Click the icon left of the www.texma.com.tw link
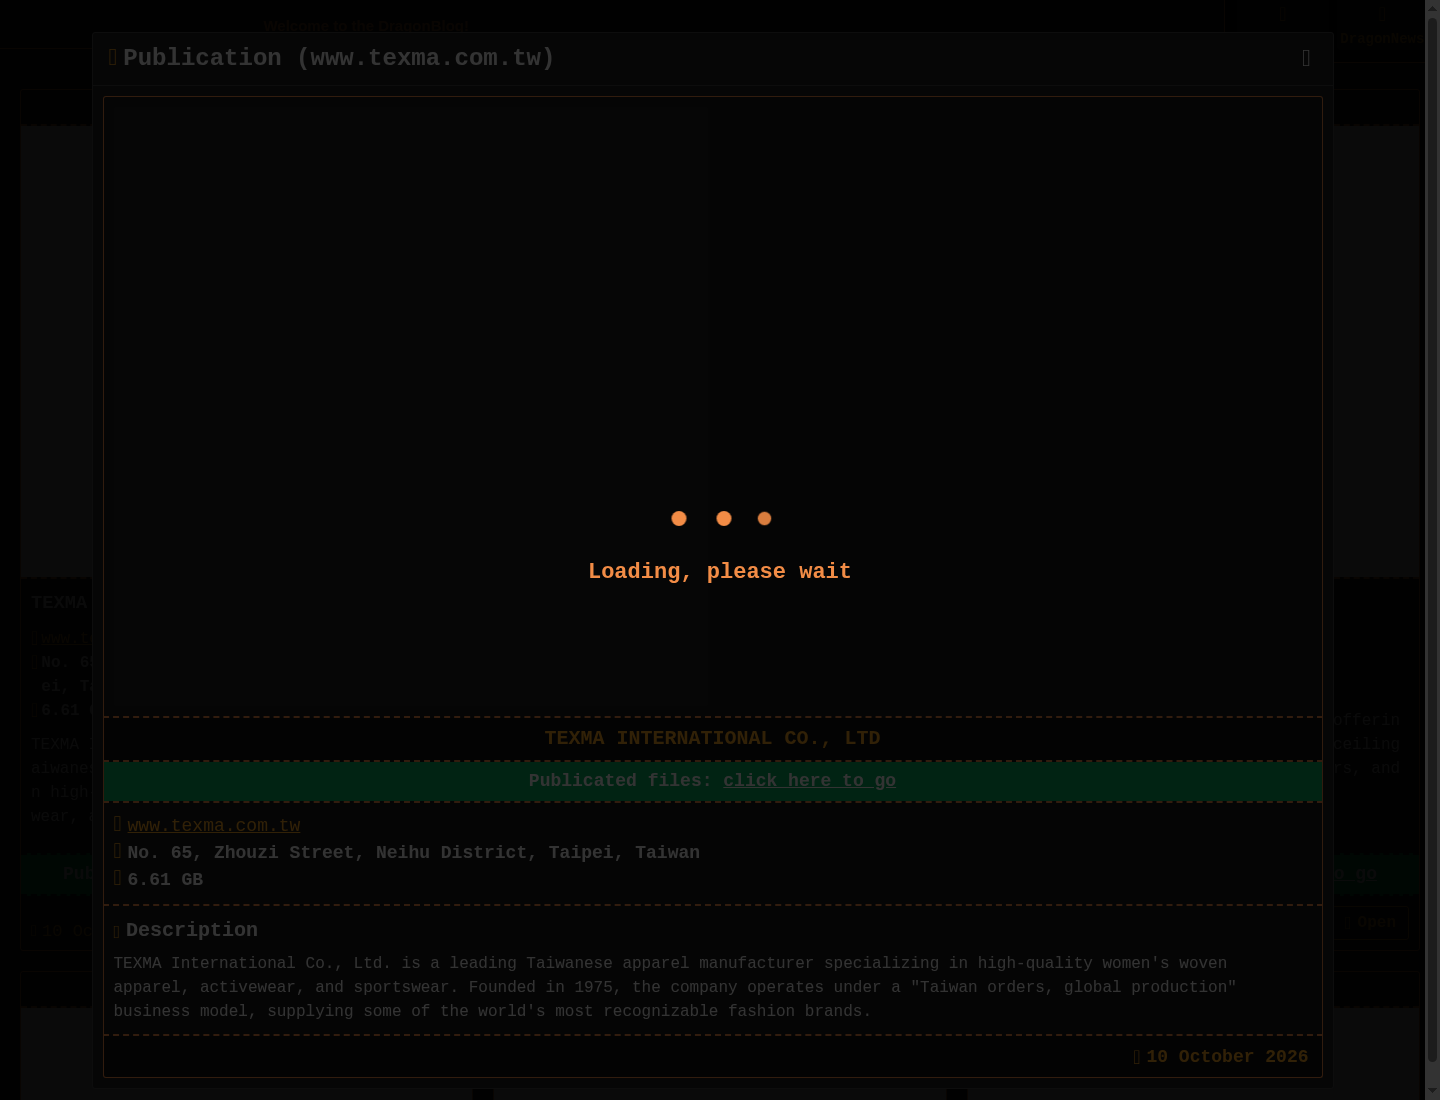Screen dimensions: 1440x1100 (118, 824)
